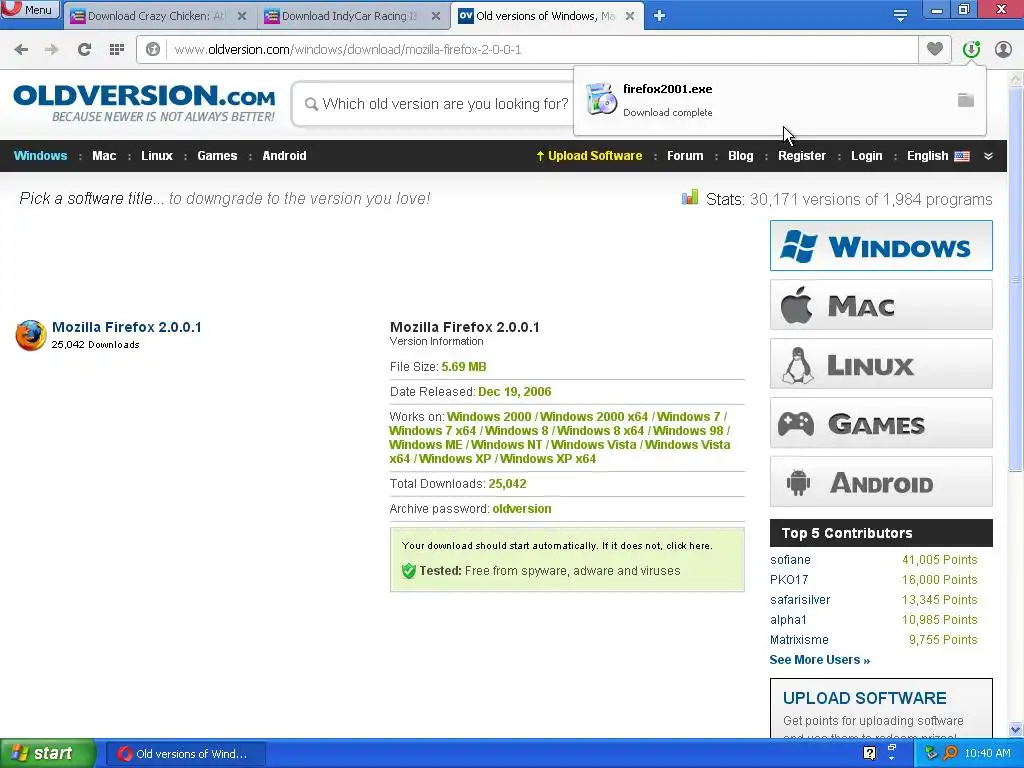The width and height of the screenshot is (1024, 768).
Task: Open the tab menu icon in title bar
Action: [900, 16]
